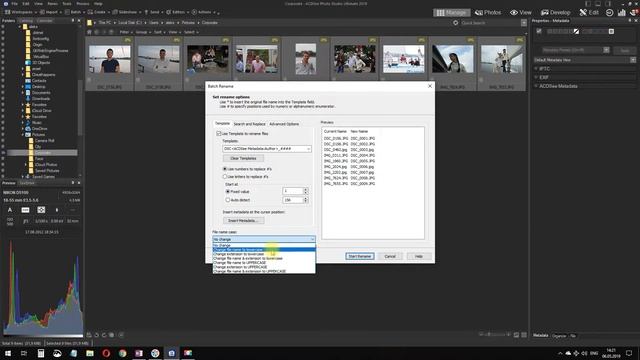This screenshot has width=640, height=360.
Task: Switch to Organize tab at bottom right
Action: pyautogui.click(x=559, y=336)
